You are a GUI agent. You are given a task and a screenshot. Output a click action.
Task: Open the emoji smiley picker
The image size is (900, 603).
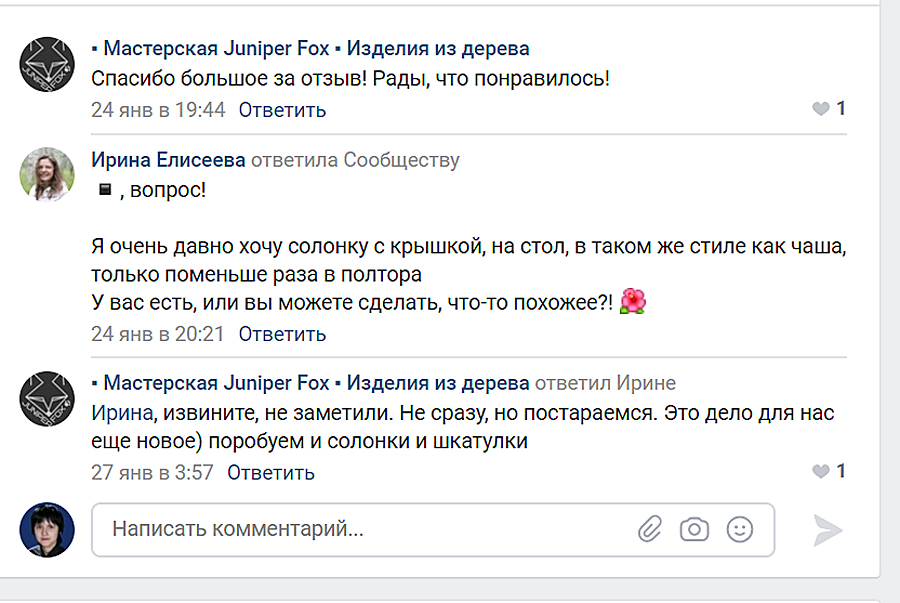click(740, 529)
